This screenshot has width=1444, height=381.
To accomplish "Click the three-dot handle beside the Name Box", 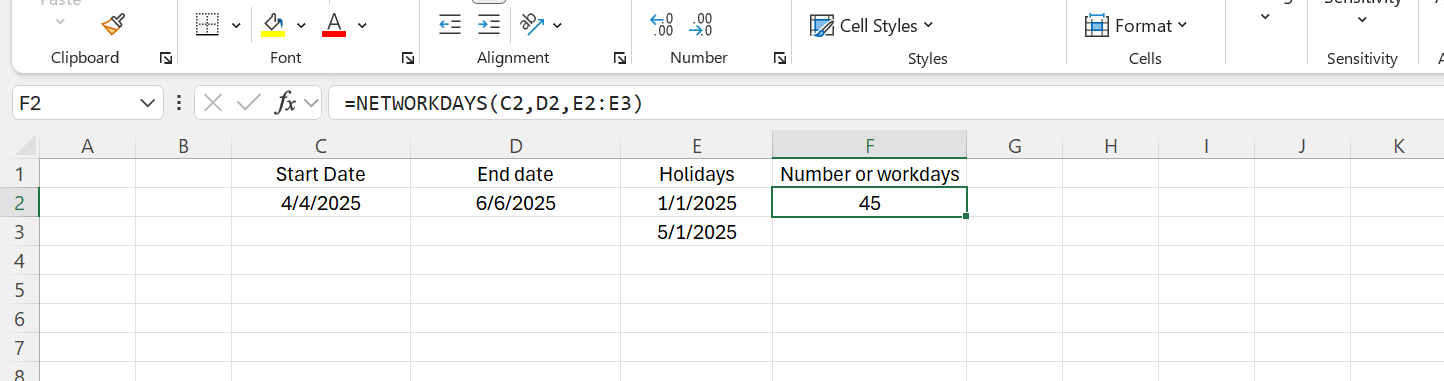I will (178, 102).
